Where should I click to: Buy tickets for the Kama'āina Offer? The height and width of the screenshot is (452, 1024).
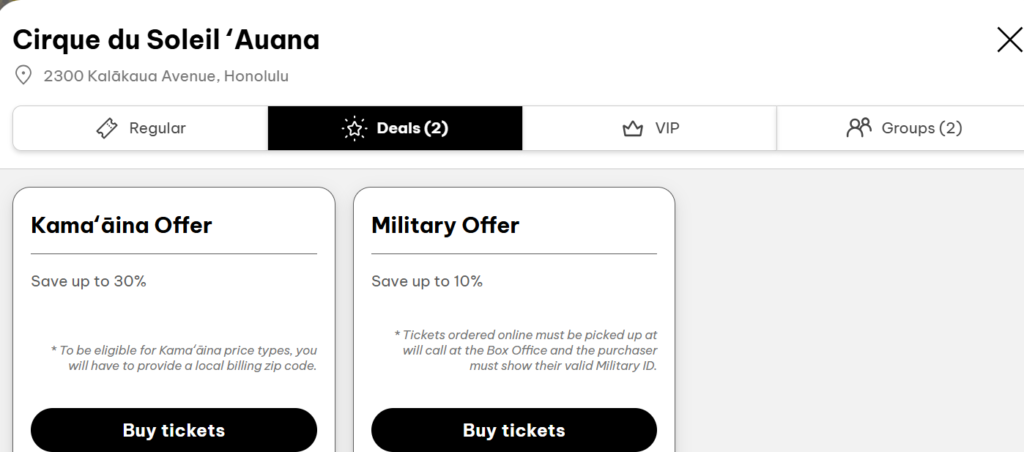[174, 430]
